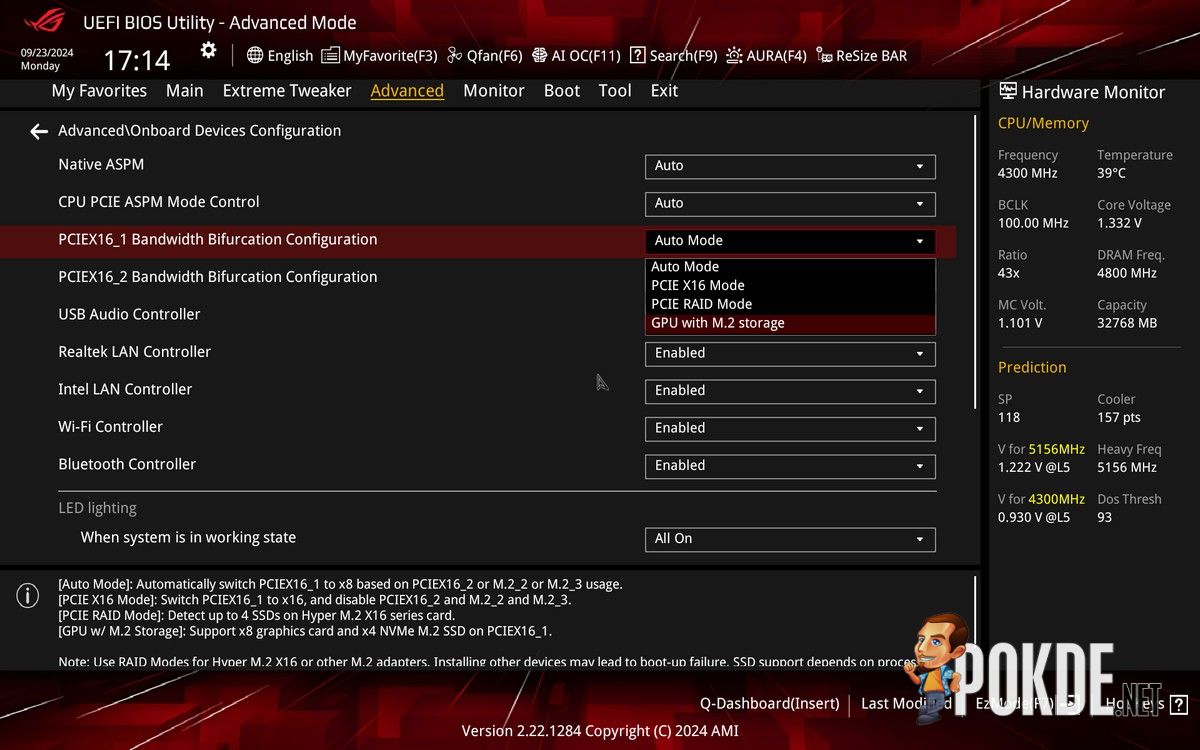Viewport: 1200px width, 750px height.
Task: Collapse the PCIEX16_1 Bandwidth Bifurcation dropdown
Action: 790,241
